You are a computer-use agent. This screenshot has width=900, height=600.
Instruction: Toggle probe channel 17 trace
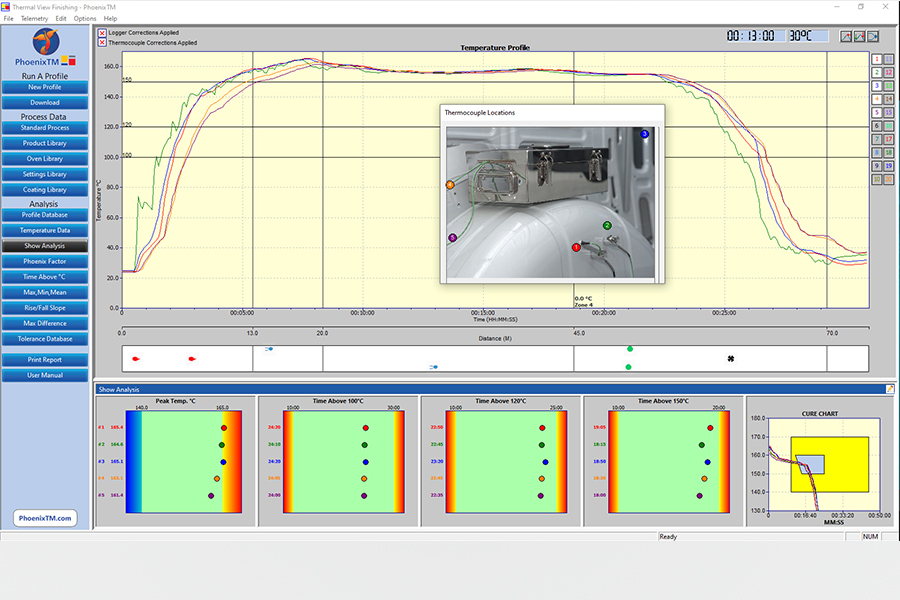coord(889,139)
